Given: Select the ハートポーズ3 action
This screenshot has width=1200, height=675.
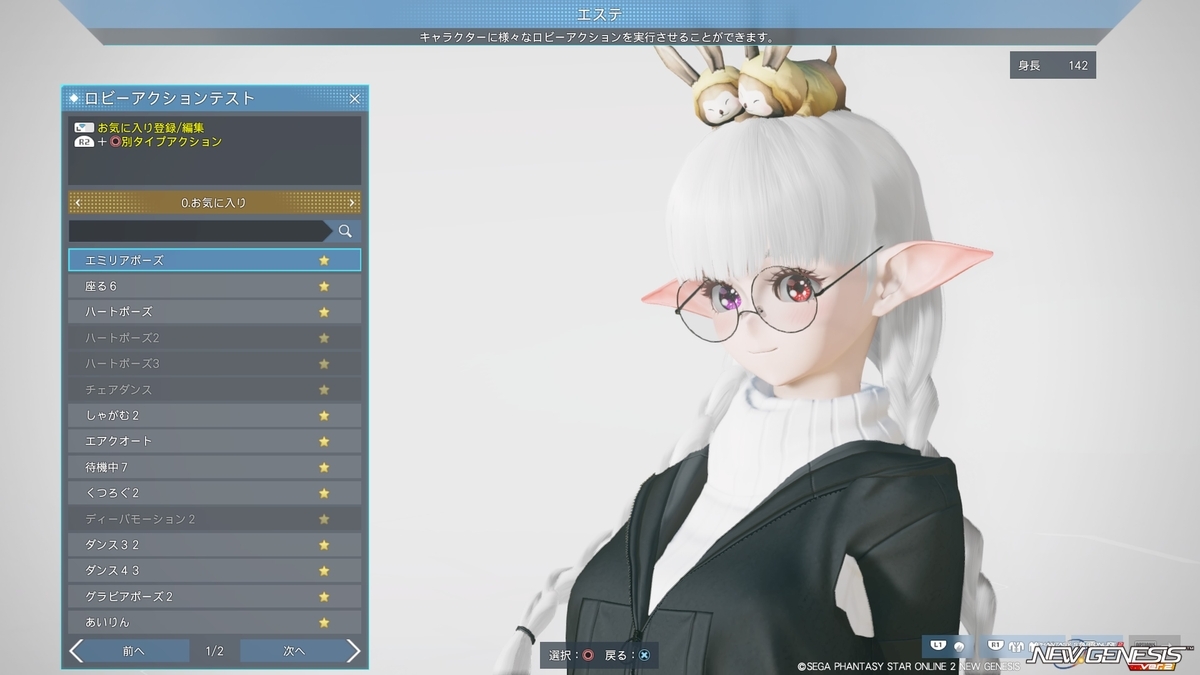Looking at the screenshot, I should click(x=214, y=364).
